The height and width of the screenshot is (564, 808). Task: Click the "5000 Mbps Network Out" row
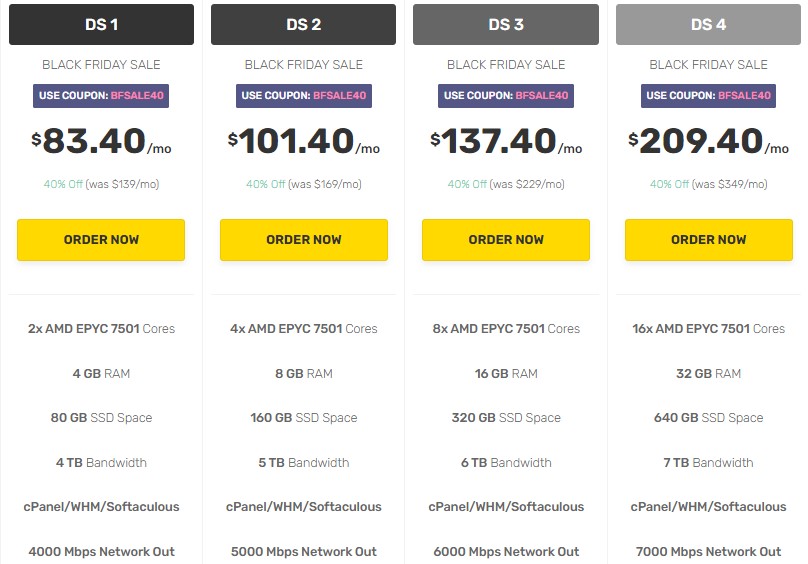(x=304, y=552)
